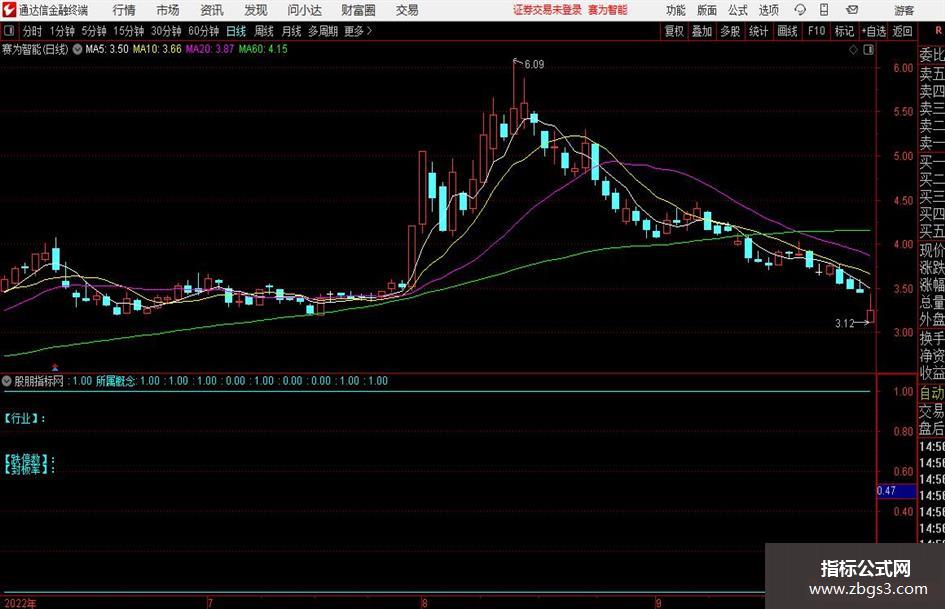The width and height of the screenshot is (945, 609).
Task: Open the mail envelope icon
Action: tap(852, 10)
